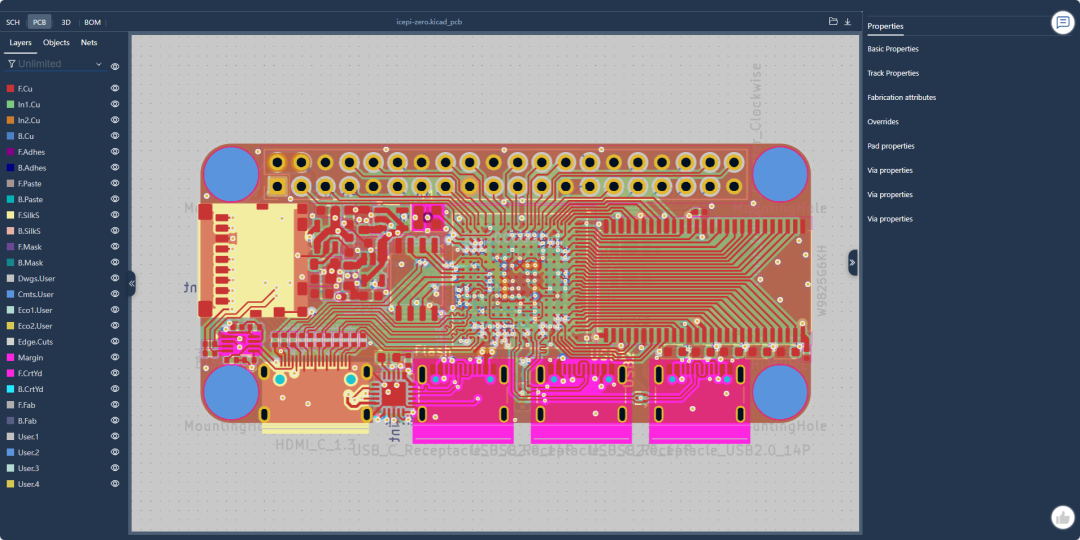This screenshot has width=1080, height=540.
Task: Collapse the left layers panel
Action: [x=132, y=283]
